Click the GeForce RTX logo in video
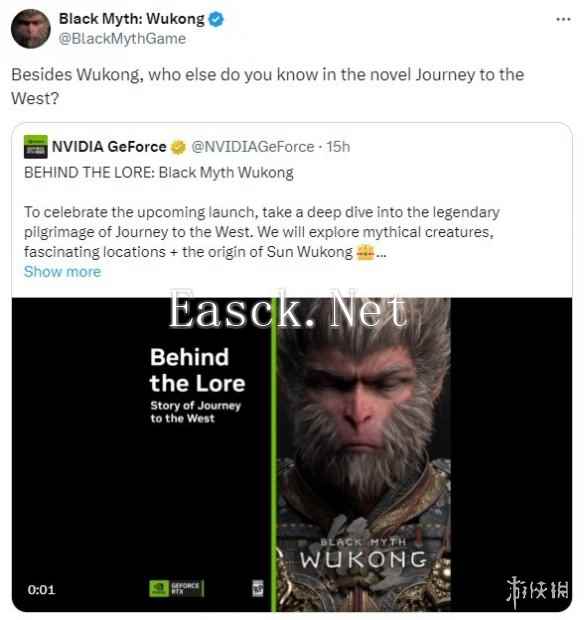 [x=176, y=588]
